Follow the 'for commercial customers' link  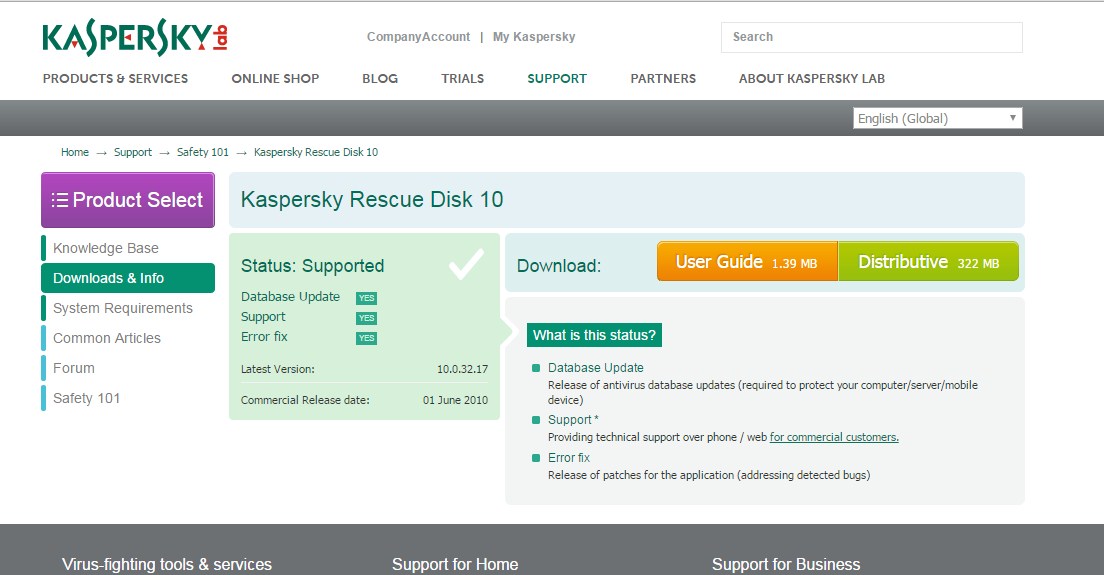tap(834, 437)
